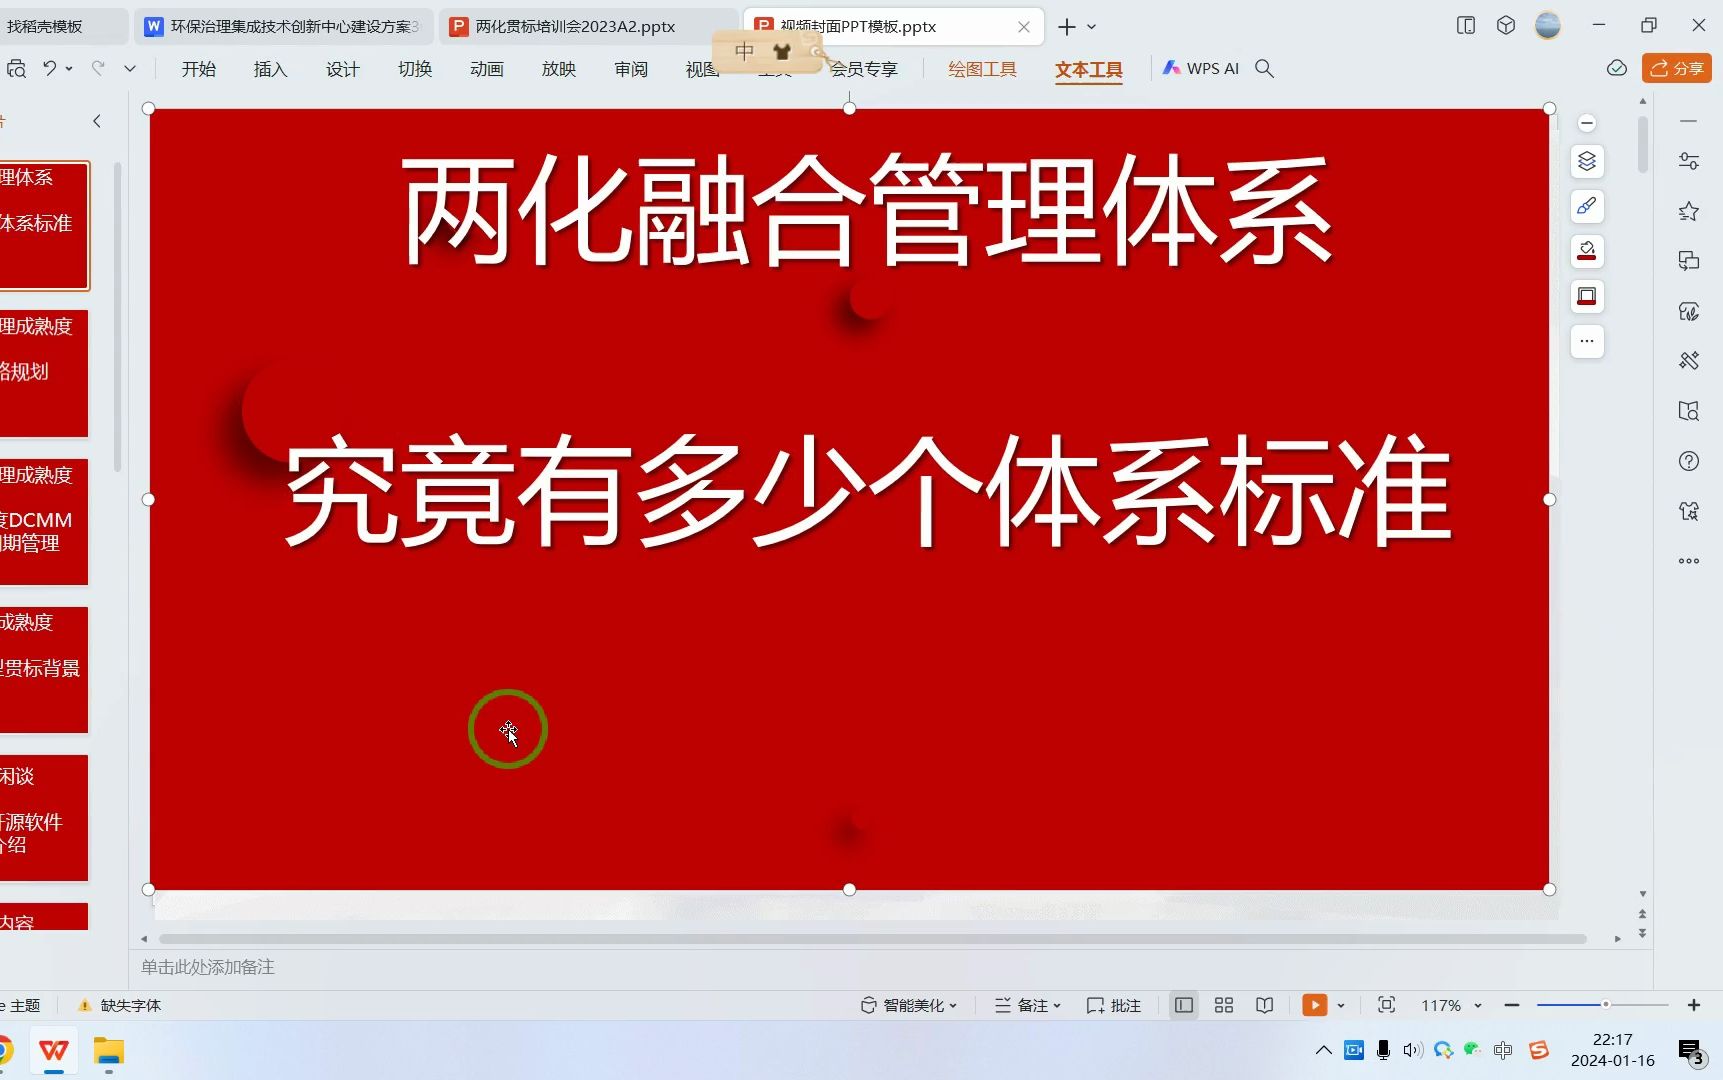The width and height of the screenshot is (1723, 1080).
Task: Select the second slide thumbnail
Action: 45,374
